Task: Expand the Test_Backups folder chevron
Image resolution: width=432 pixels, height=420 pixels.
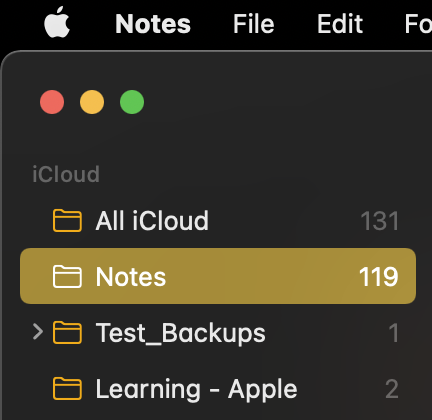Action: pos(38,332)
